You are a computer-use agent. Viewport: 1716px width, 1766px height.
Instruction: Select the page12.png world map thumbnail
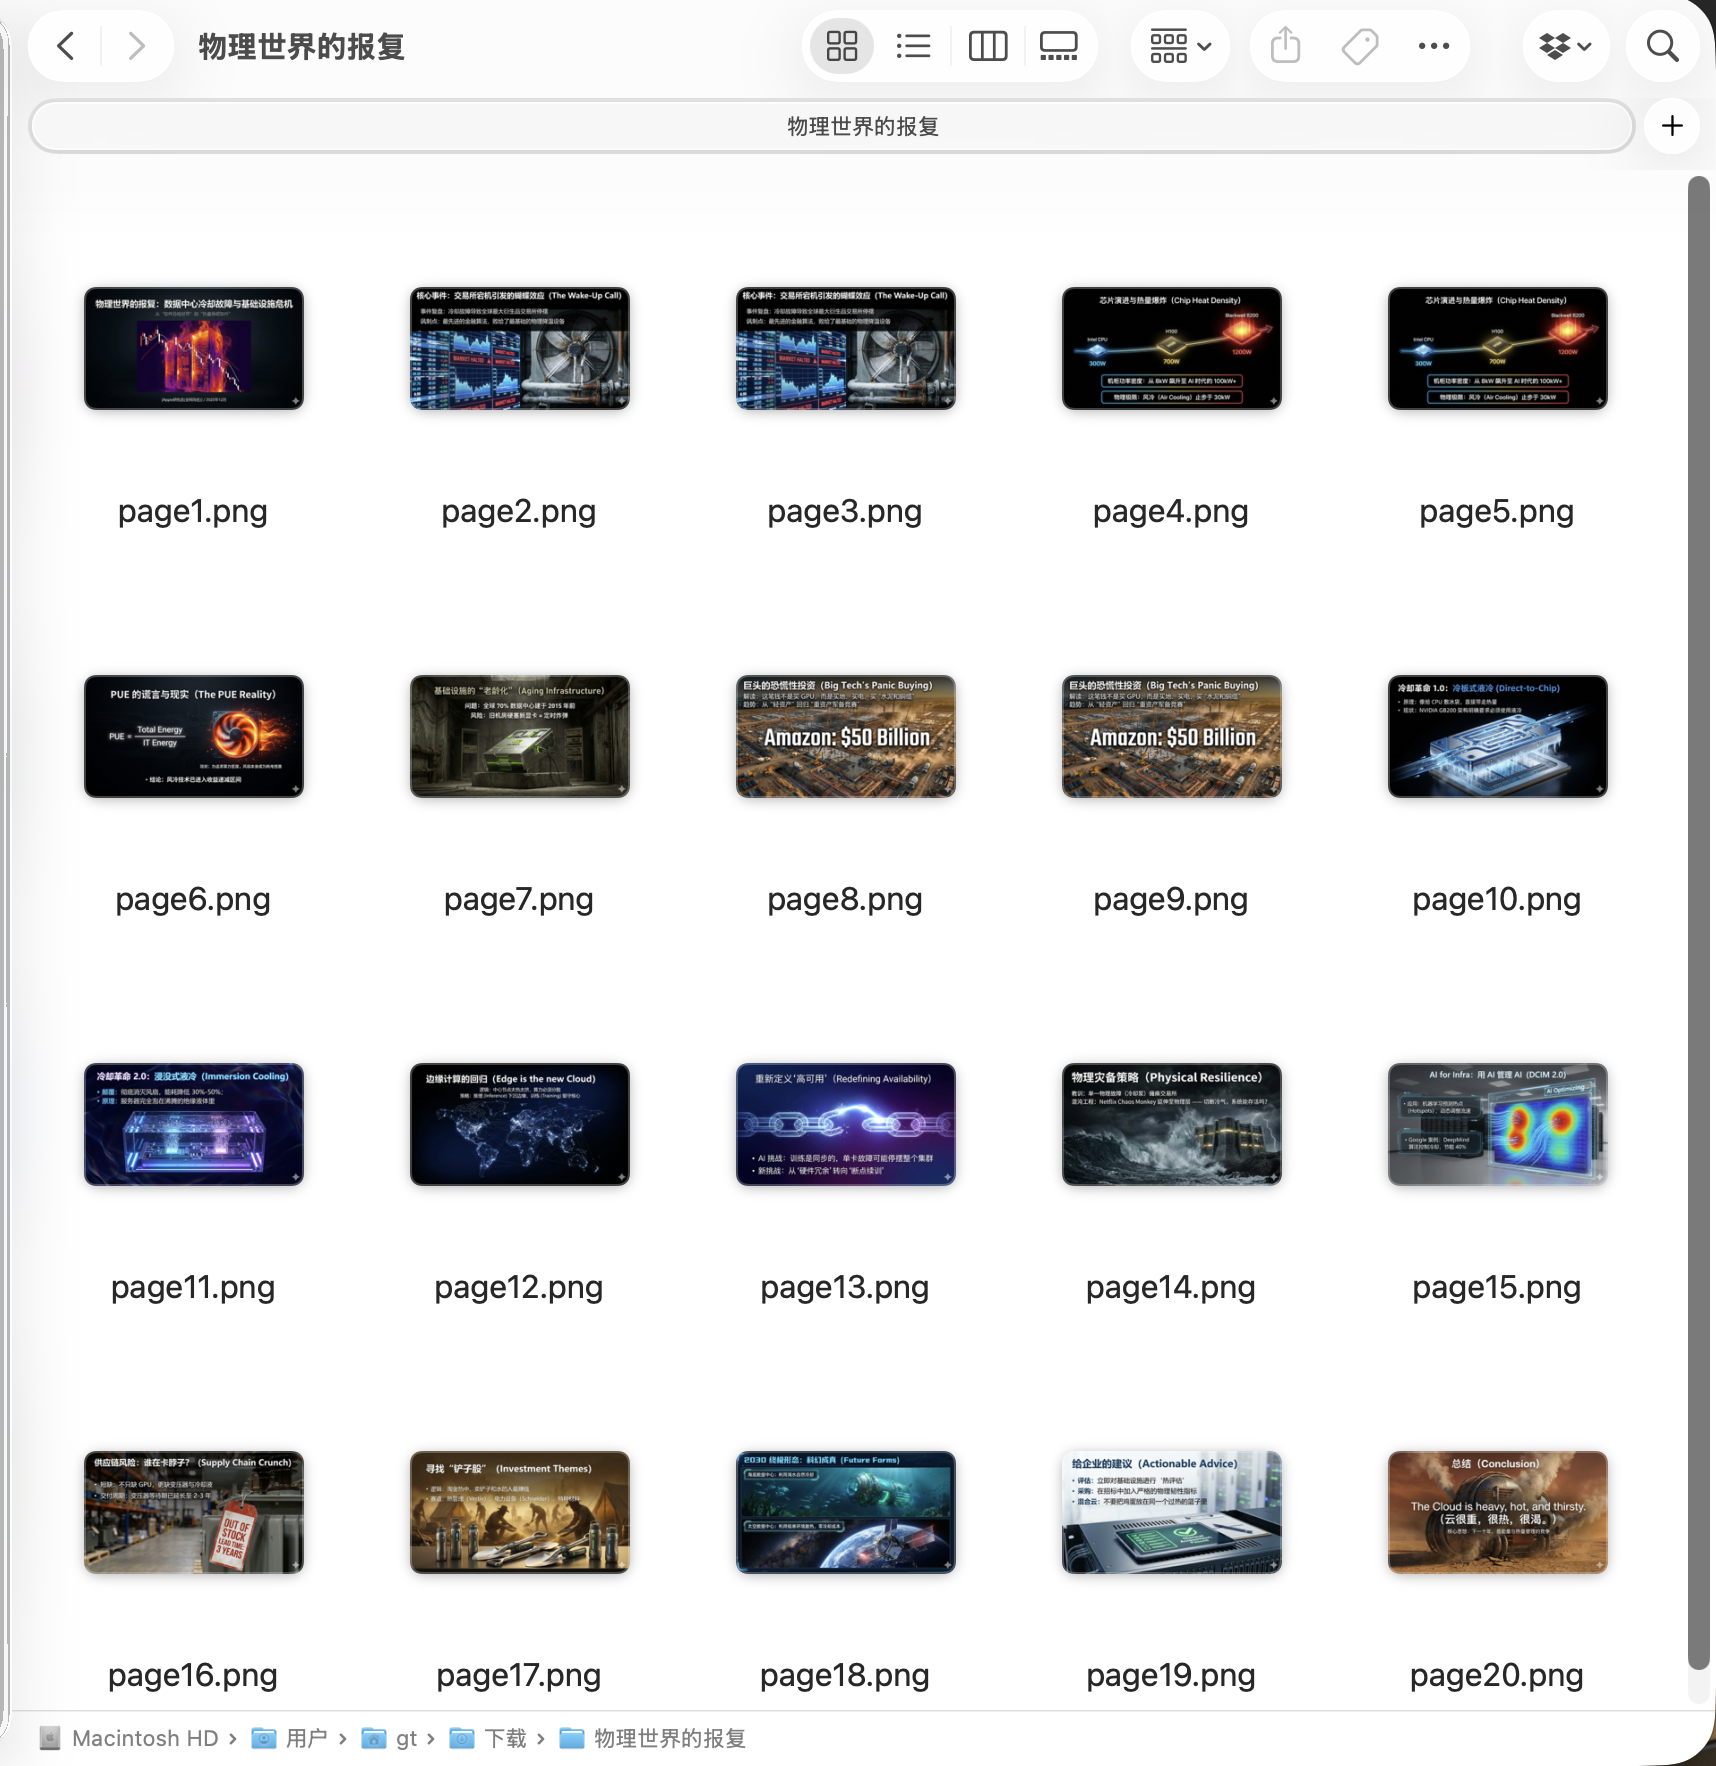pyautogui.click(x=520, y=1124)
